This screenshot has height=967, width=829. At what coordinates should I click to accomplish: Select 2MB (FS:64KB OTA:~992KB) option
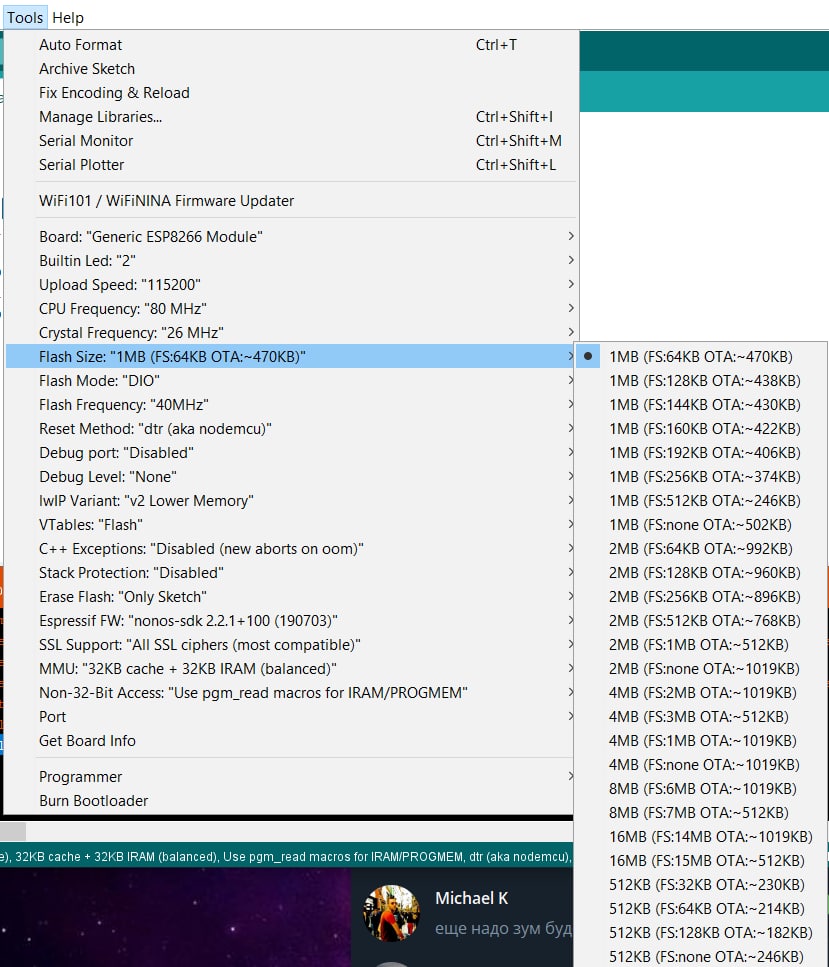701,549
